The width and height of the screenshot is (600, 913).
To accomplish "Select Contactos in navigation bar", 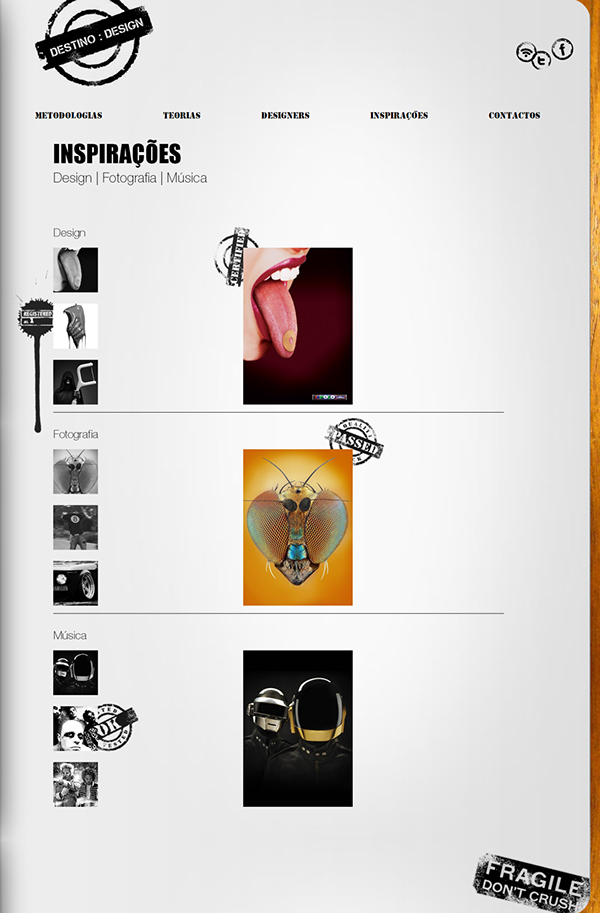I will coord(514,115).
